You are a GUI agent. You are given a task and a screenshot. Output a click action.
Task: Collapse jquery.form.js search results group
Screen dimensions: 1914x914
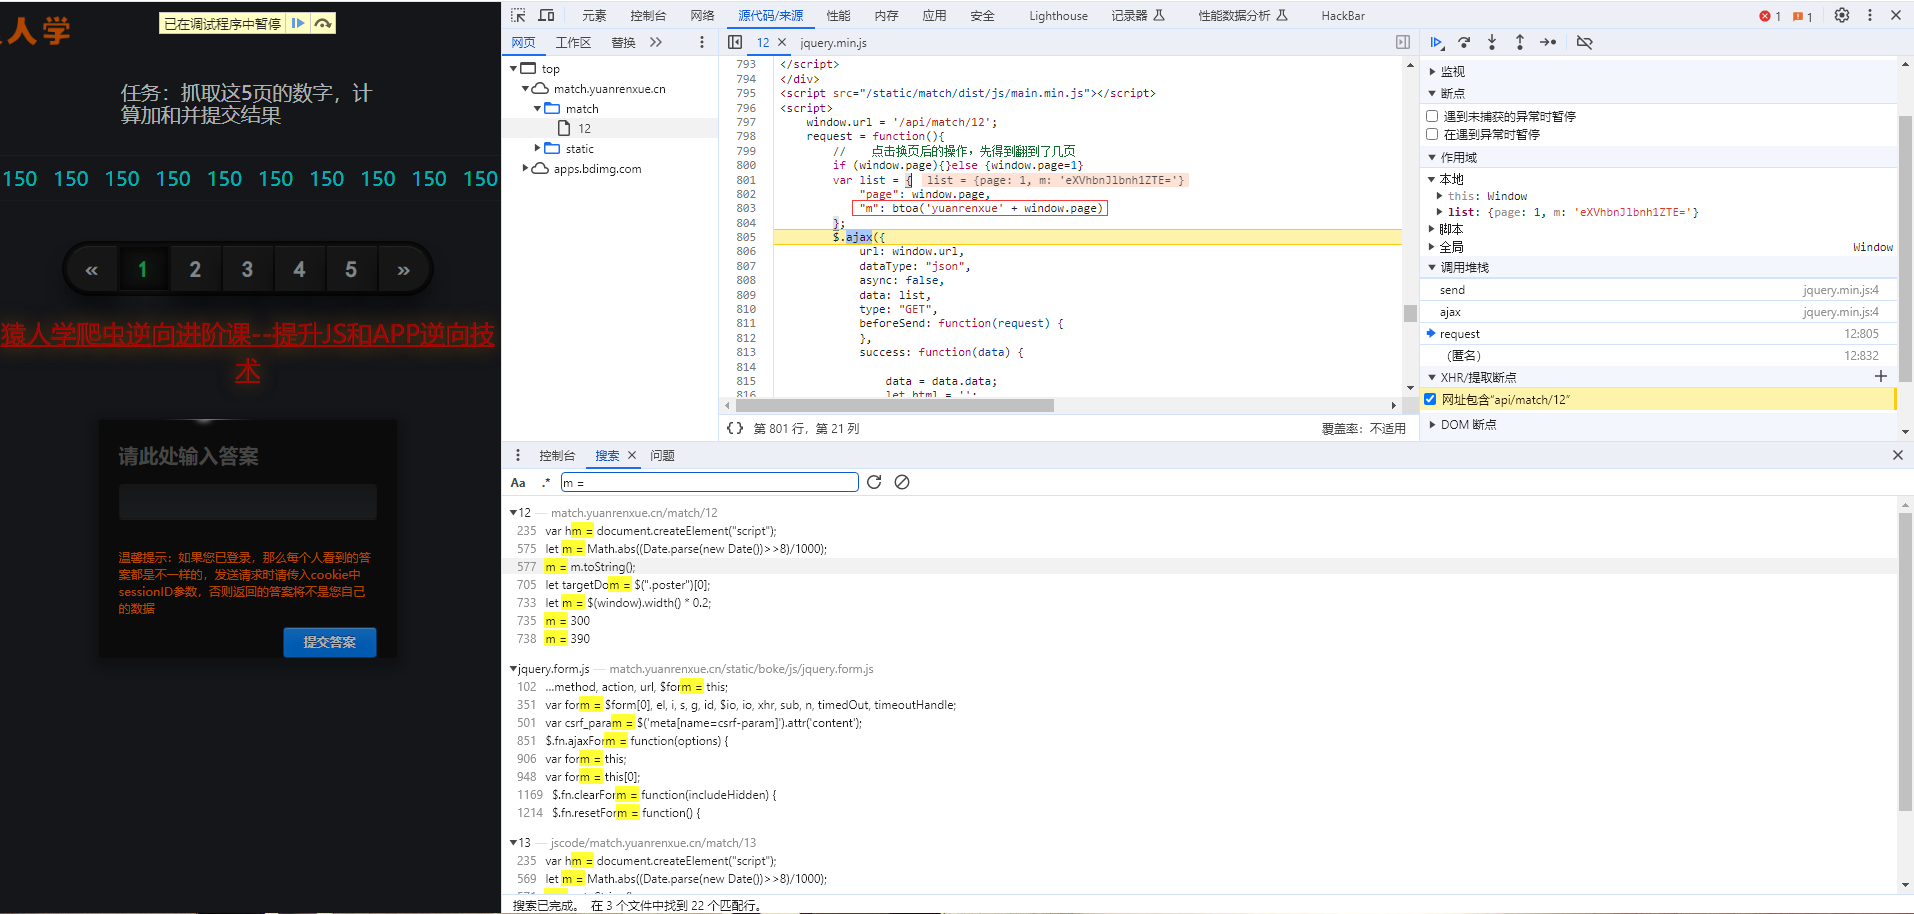tap(514, 669)
